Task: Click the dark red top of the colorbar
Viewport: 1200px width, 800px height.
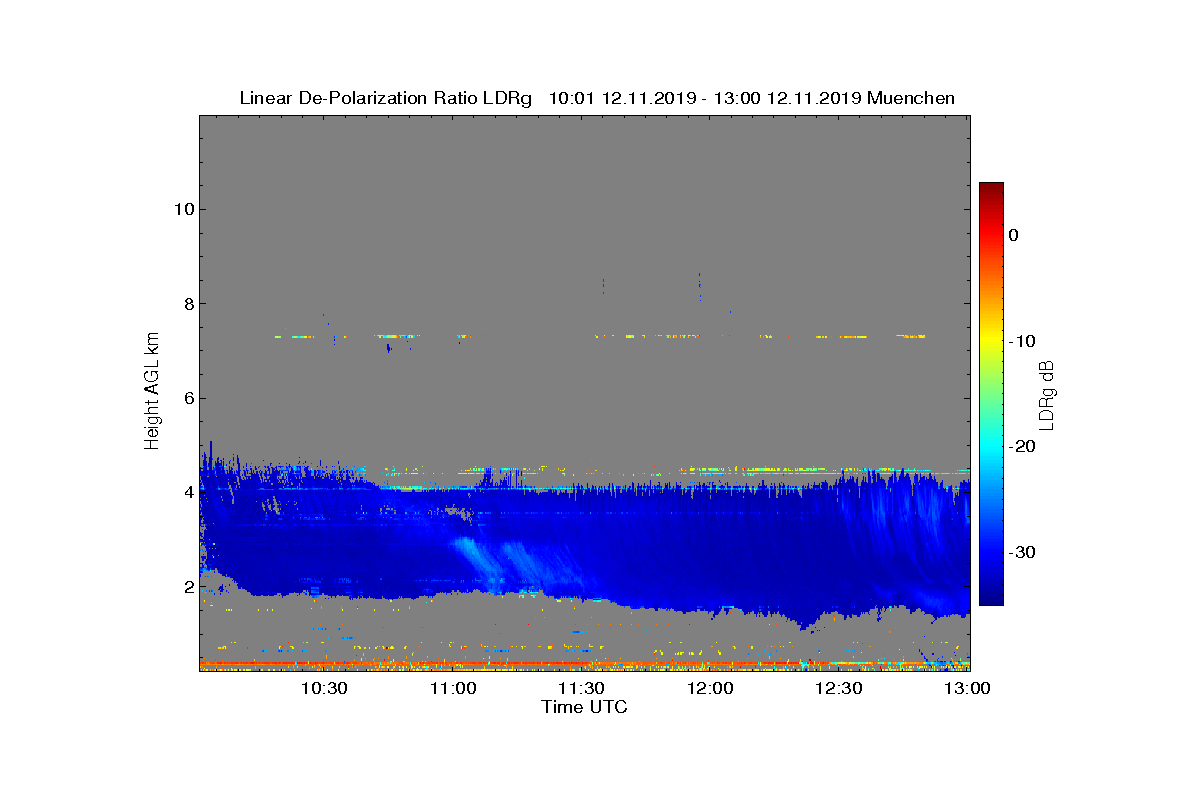Action: pos(991,190)
